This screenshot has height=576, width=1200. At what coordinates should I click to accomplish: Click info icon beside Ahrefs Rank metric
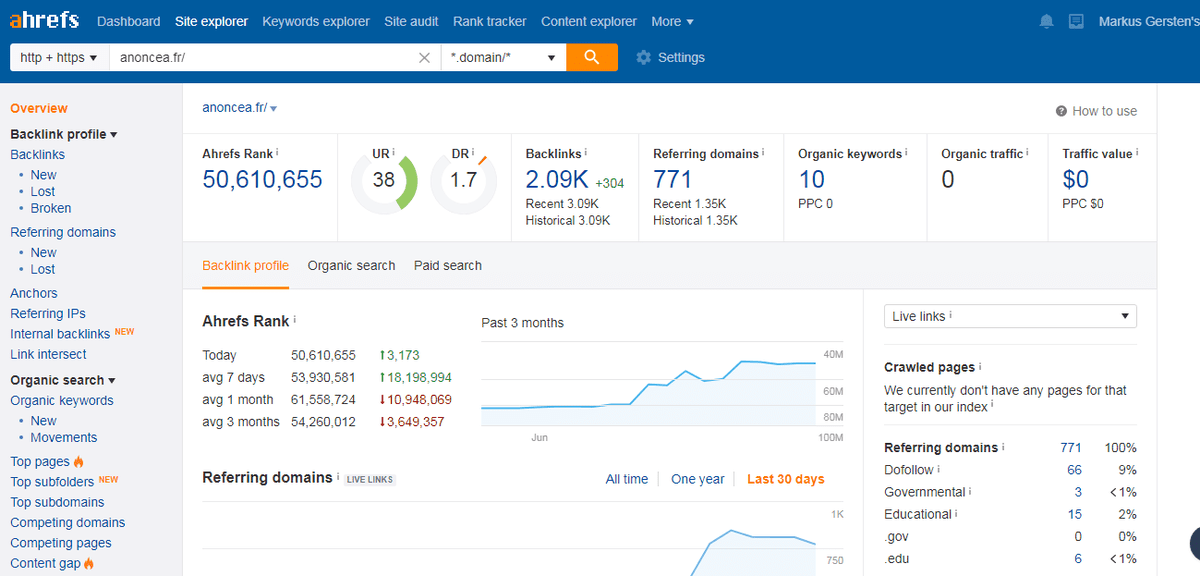click(277, 153)
